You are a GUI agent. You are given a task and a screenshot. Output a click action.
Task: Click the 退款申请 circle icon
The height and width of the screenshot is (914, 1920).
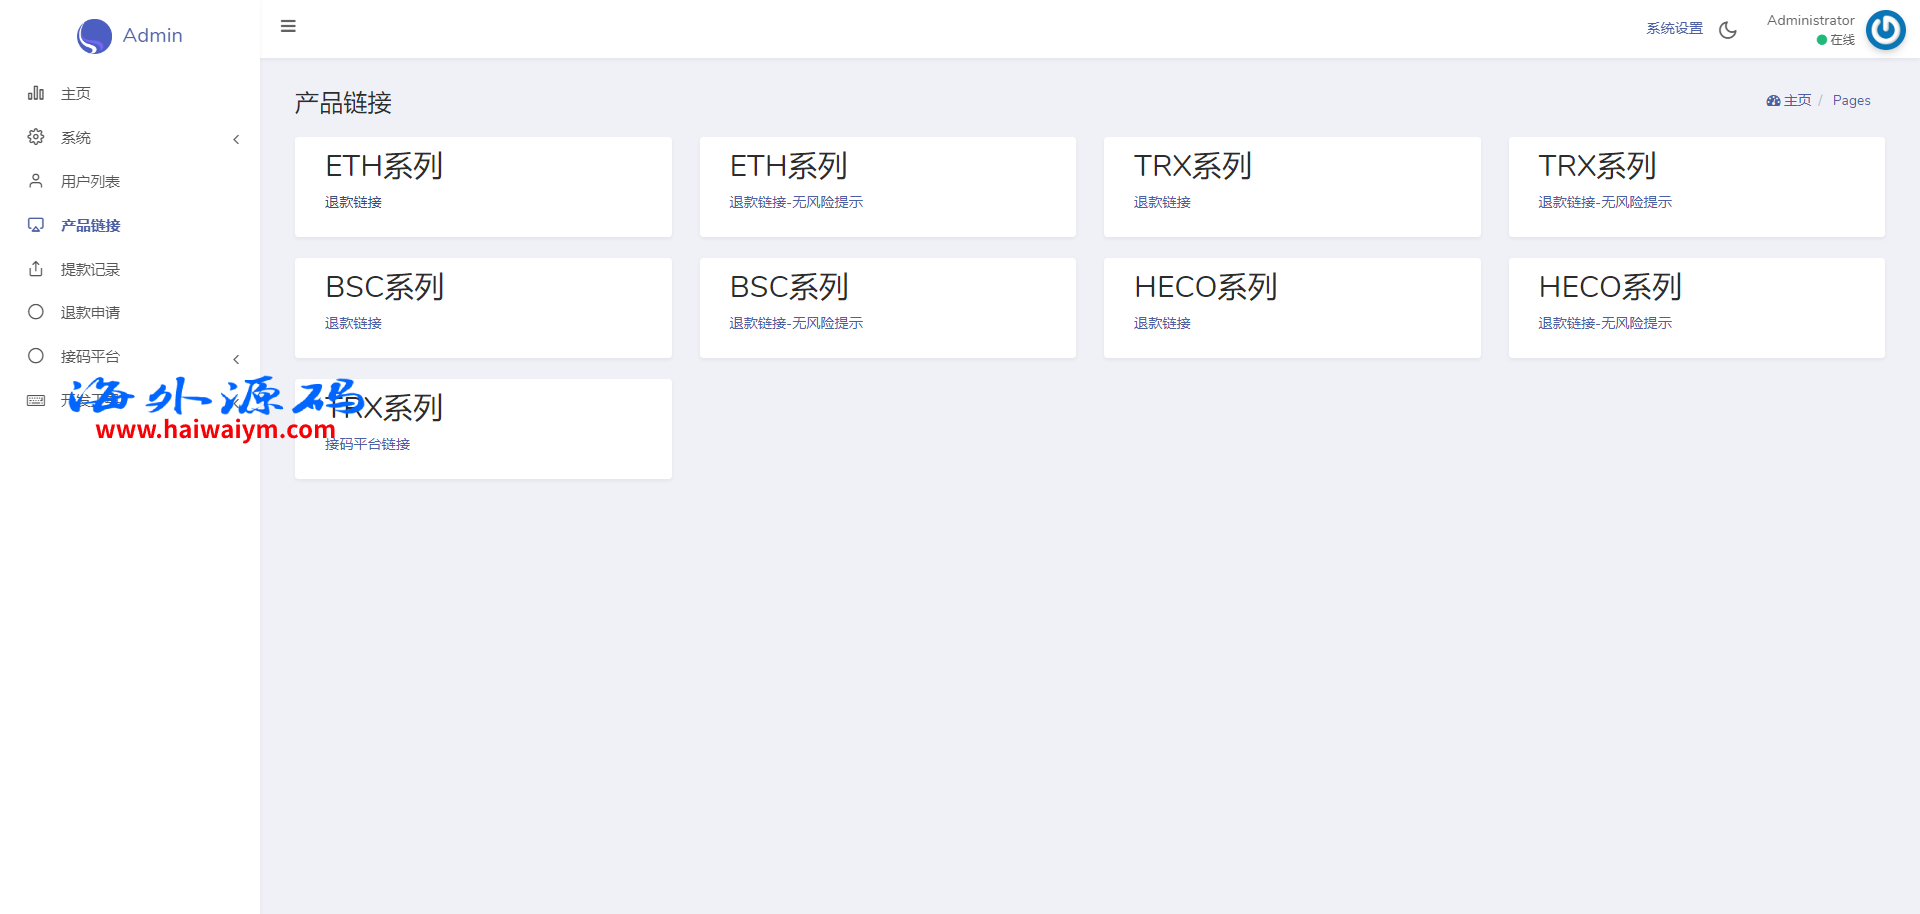(36, 312)
